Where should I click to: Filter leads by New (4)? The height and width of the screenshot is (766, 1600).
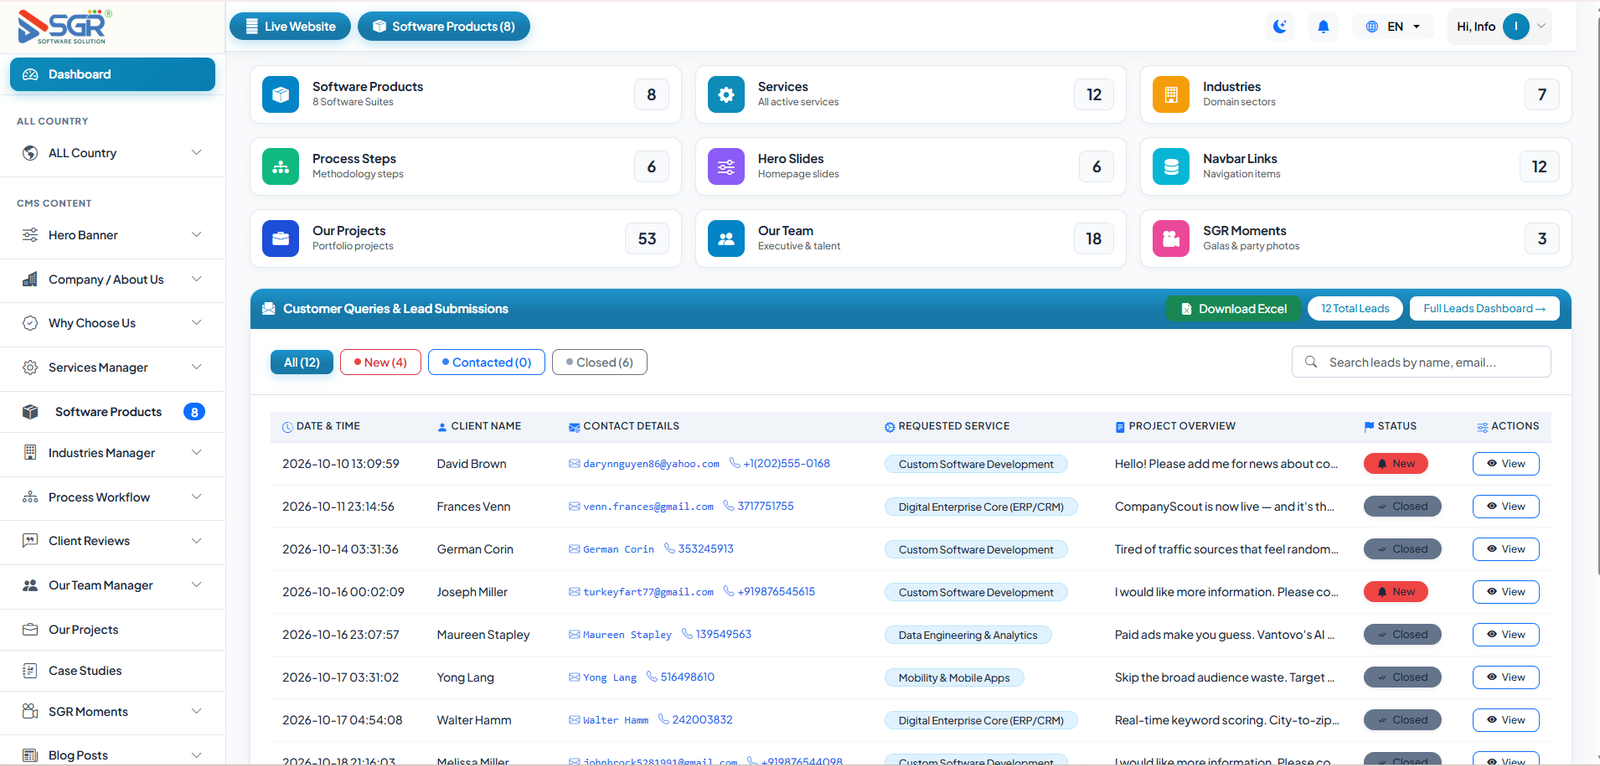pyautogui.click(x=380, y=362)
